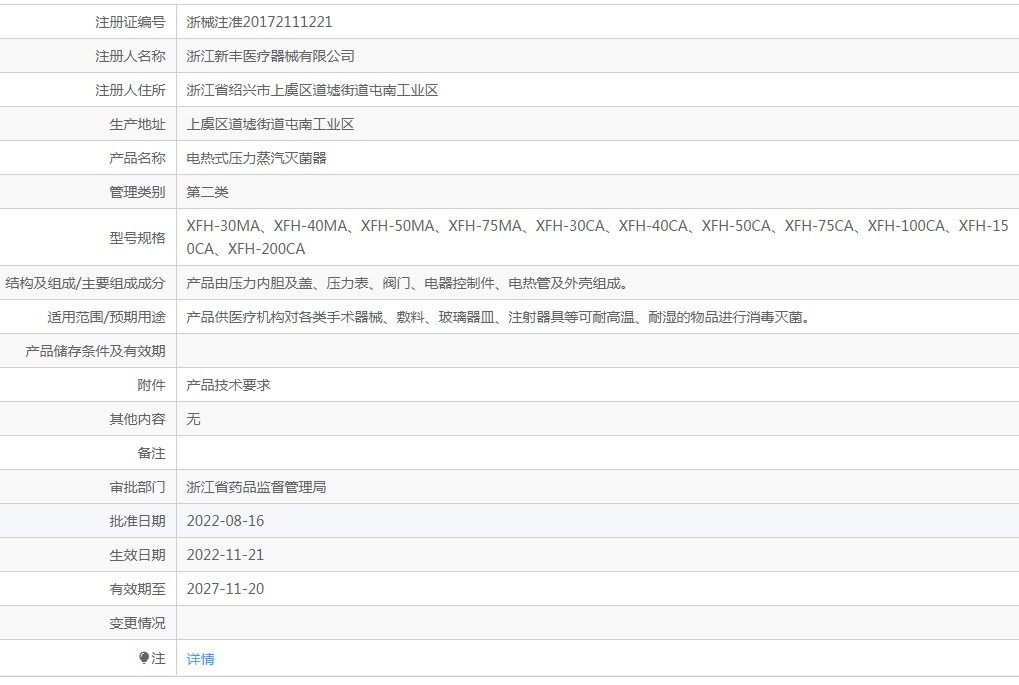Click the 结构及组成/主要组成成分 label

(85, 283)
